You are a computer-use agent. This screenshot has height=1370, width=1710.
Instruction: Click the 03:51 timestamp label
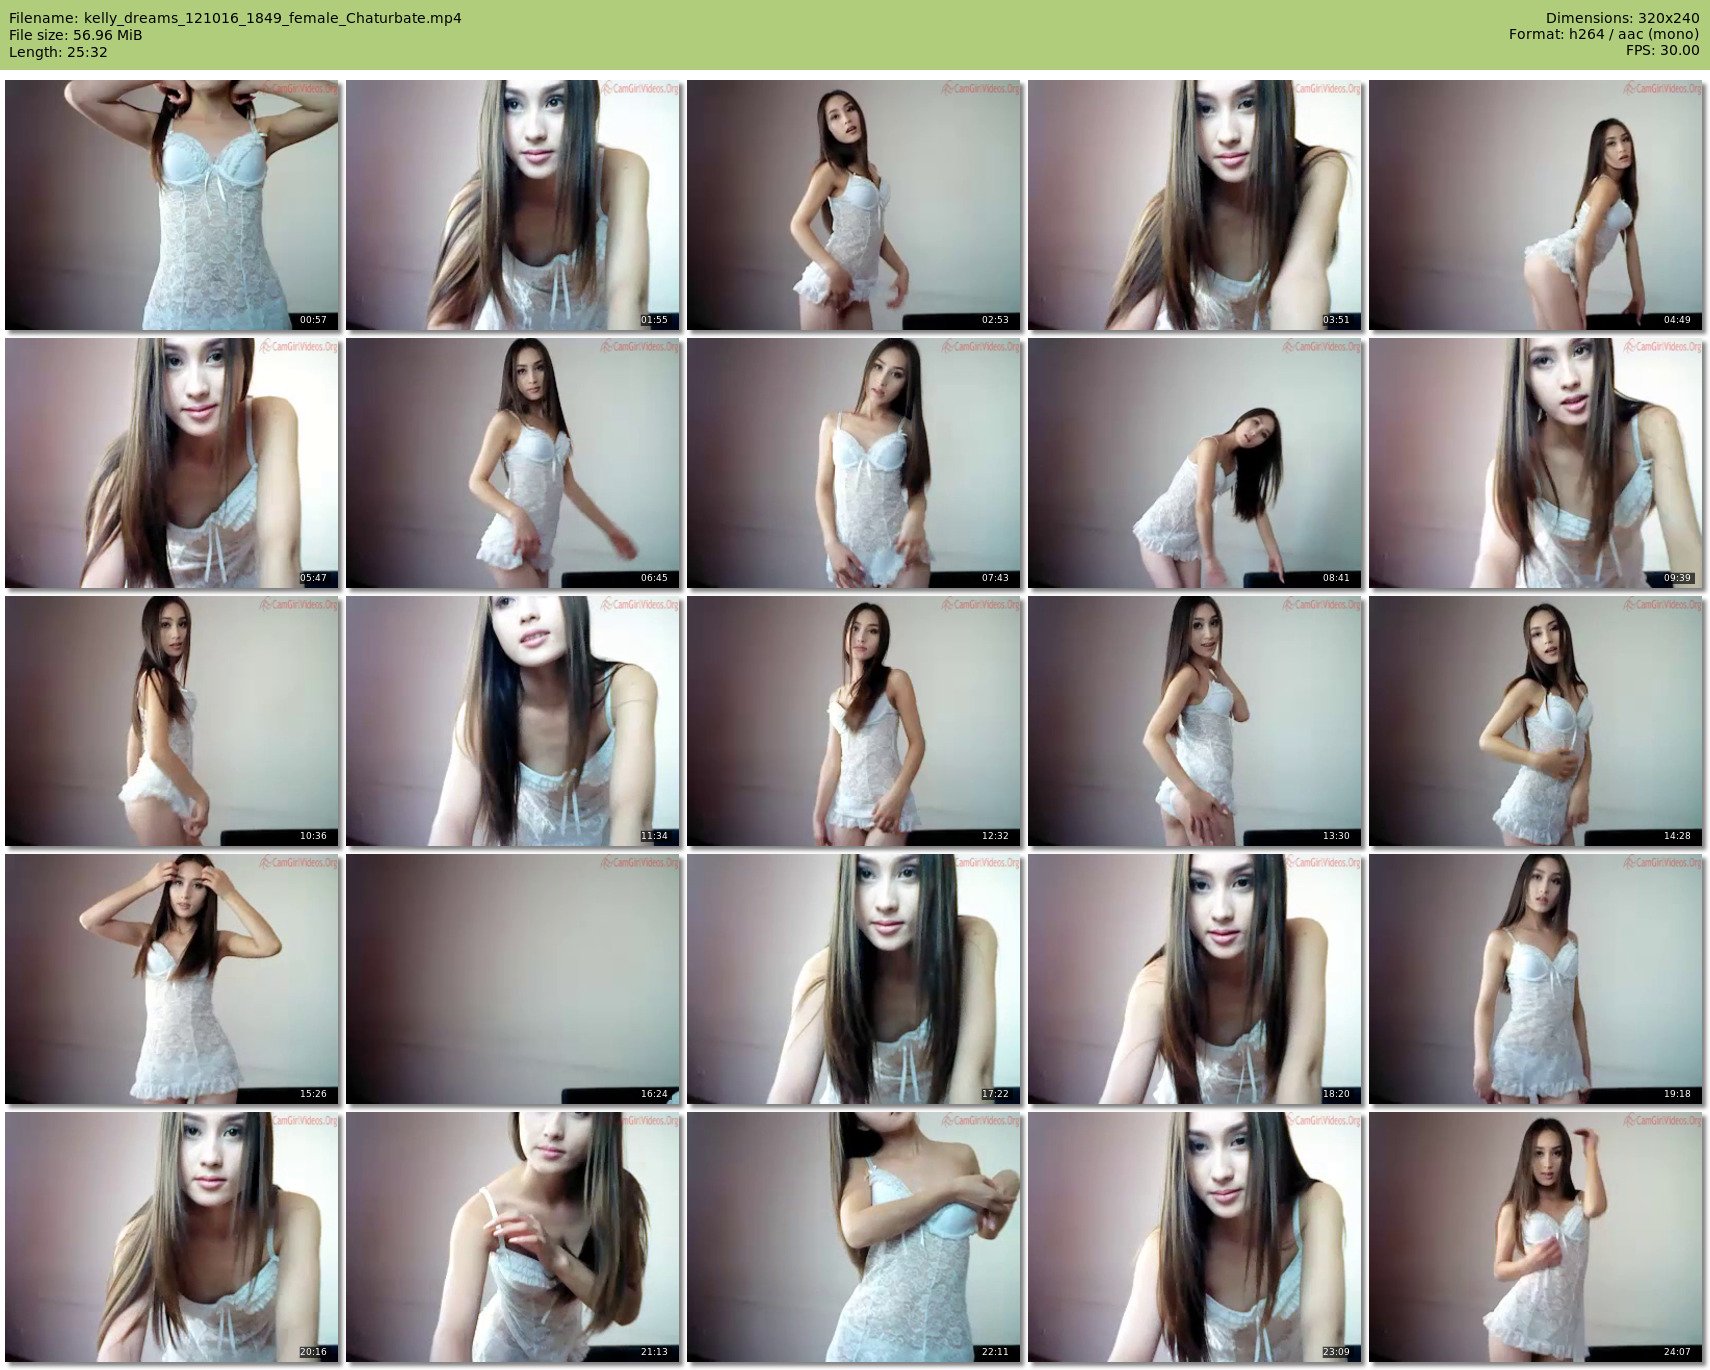pyautogui.click(x=1336, y=320)
